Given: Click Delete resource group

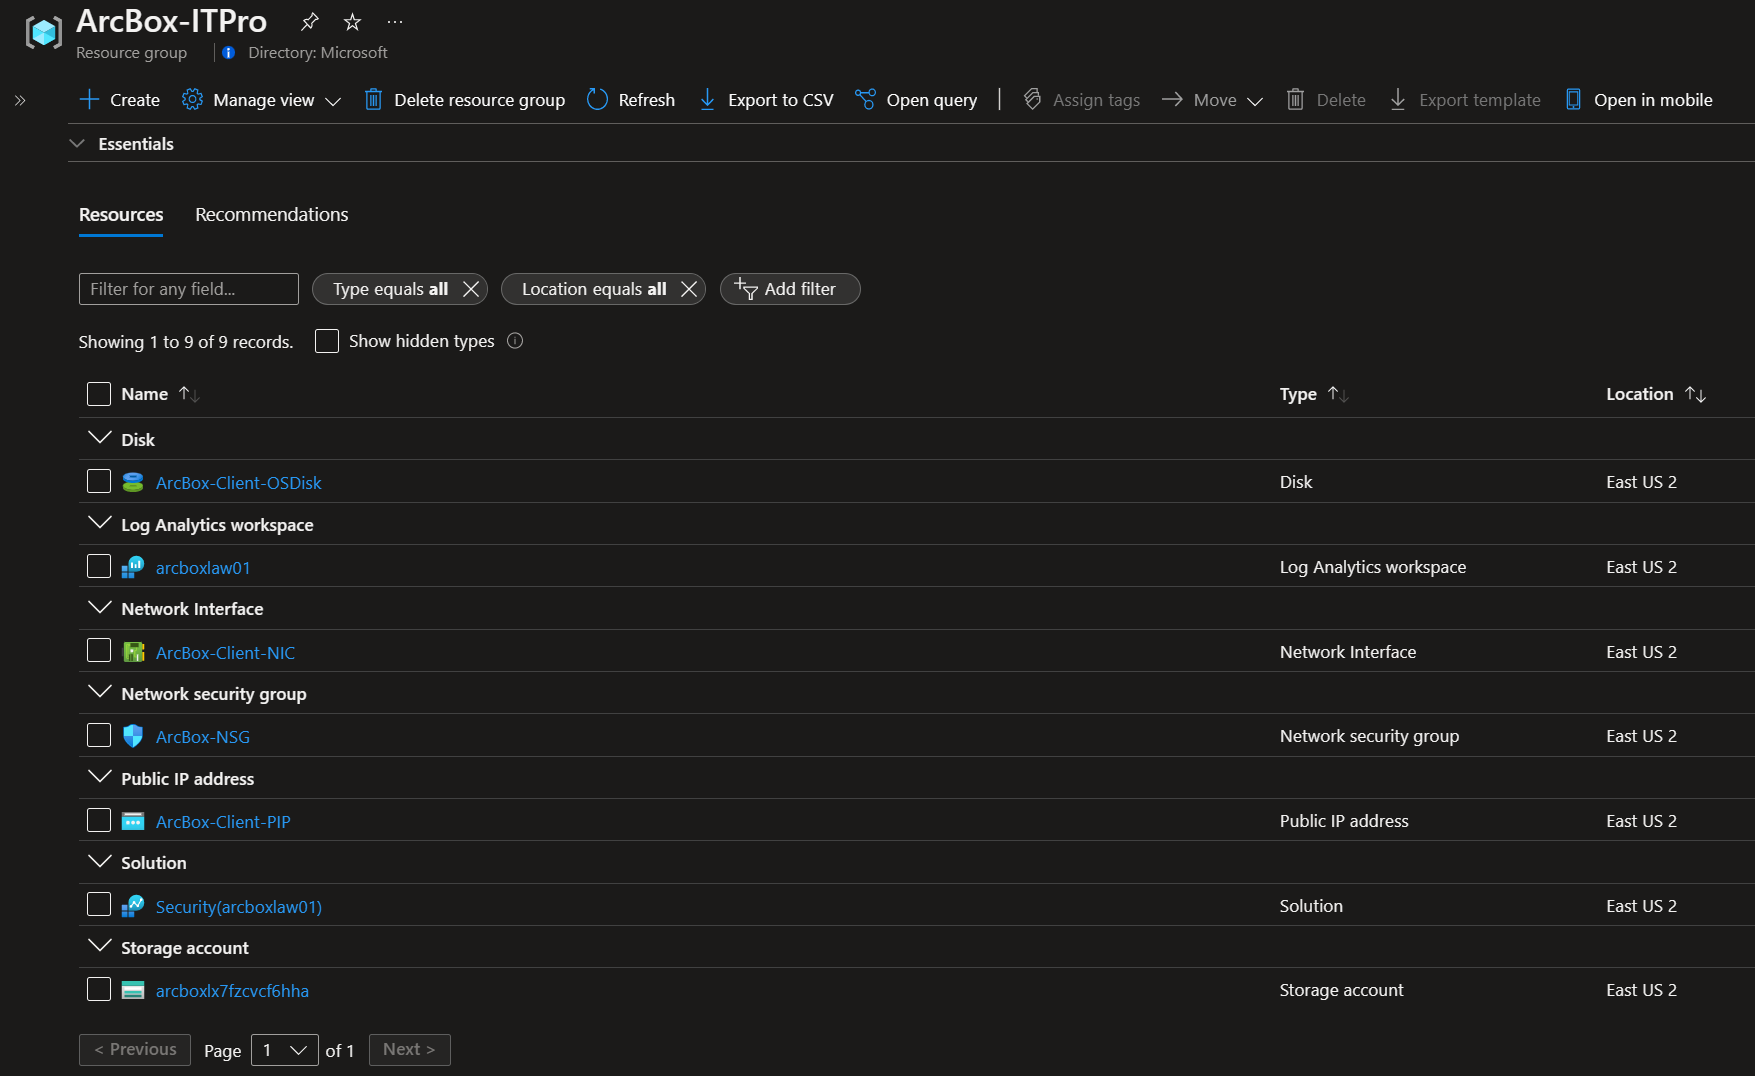Looking at the screenshot, I should click(465, 100).
